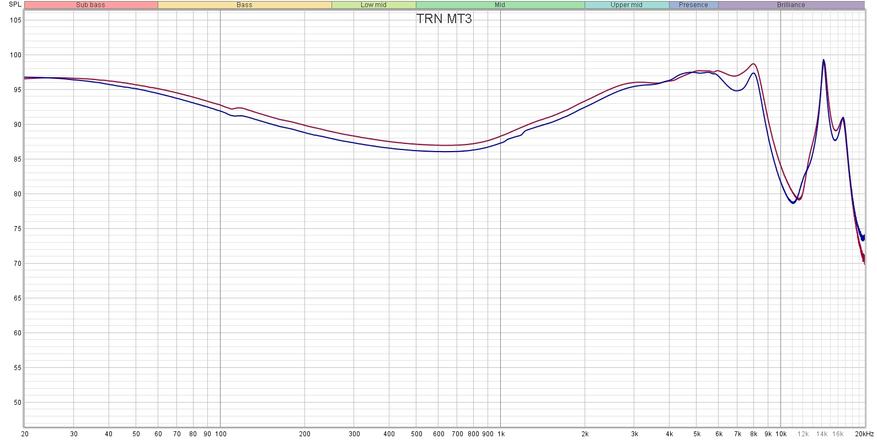The height and width of the screenshot is (440, 877).
Task: Click the 100 tick on frequency axis
Action: point(220,434)
